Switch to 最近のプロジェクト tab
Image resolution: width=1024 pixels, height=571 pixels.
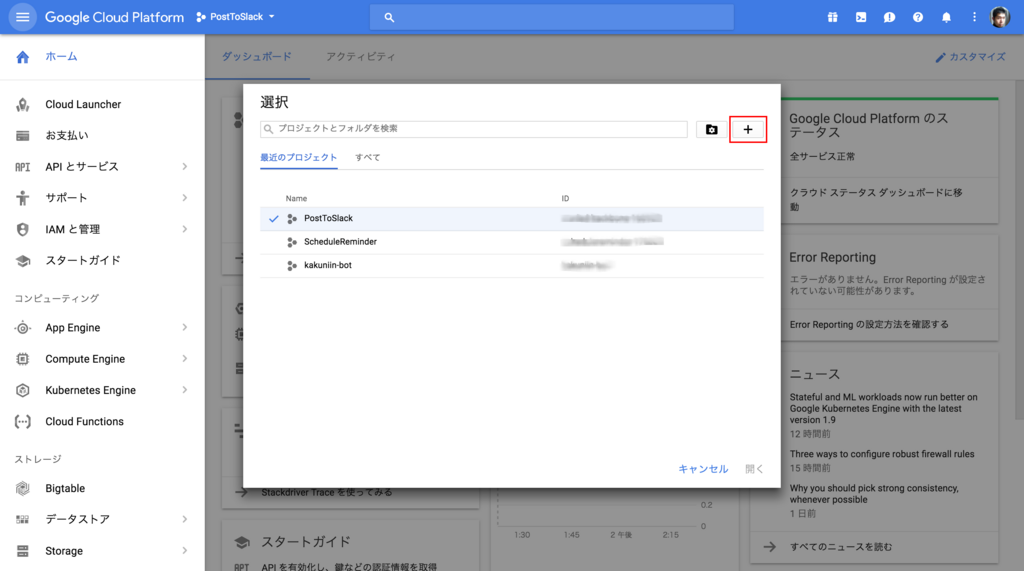click(x=298, y=157)
